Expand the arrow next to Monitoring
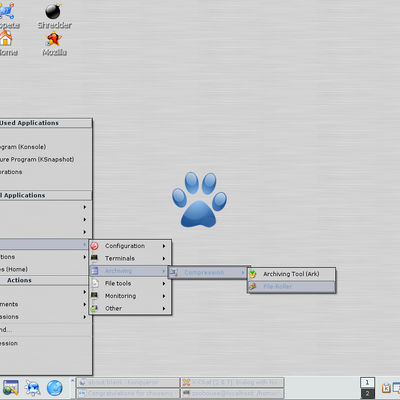 tap(164, 296)
